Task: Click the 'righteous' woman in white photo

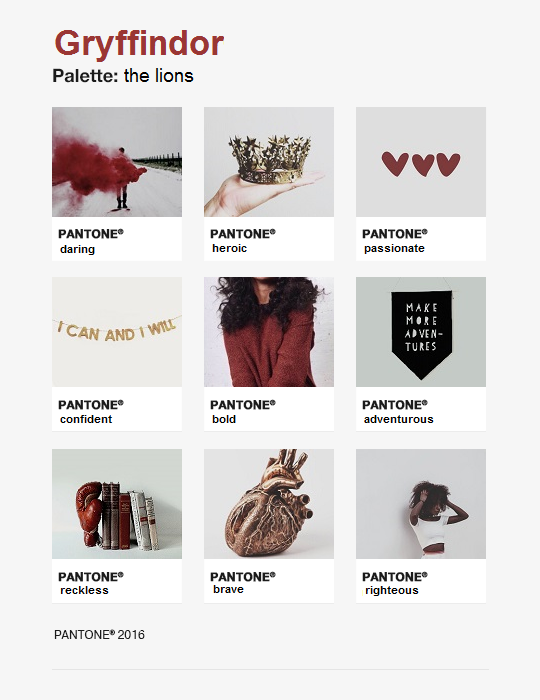Action: (421, 504)
